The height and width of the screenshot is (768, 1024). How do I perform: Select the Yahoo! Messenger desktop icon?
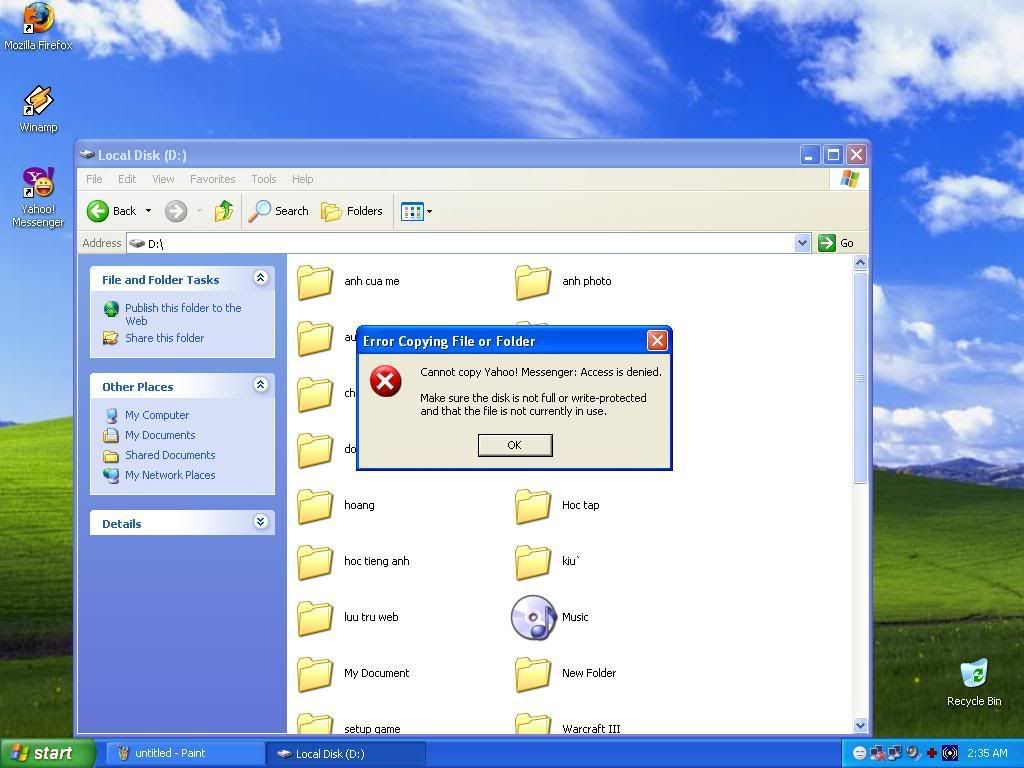pyautogui.click(x=38, y=186)
